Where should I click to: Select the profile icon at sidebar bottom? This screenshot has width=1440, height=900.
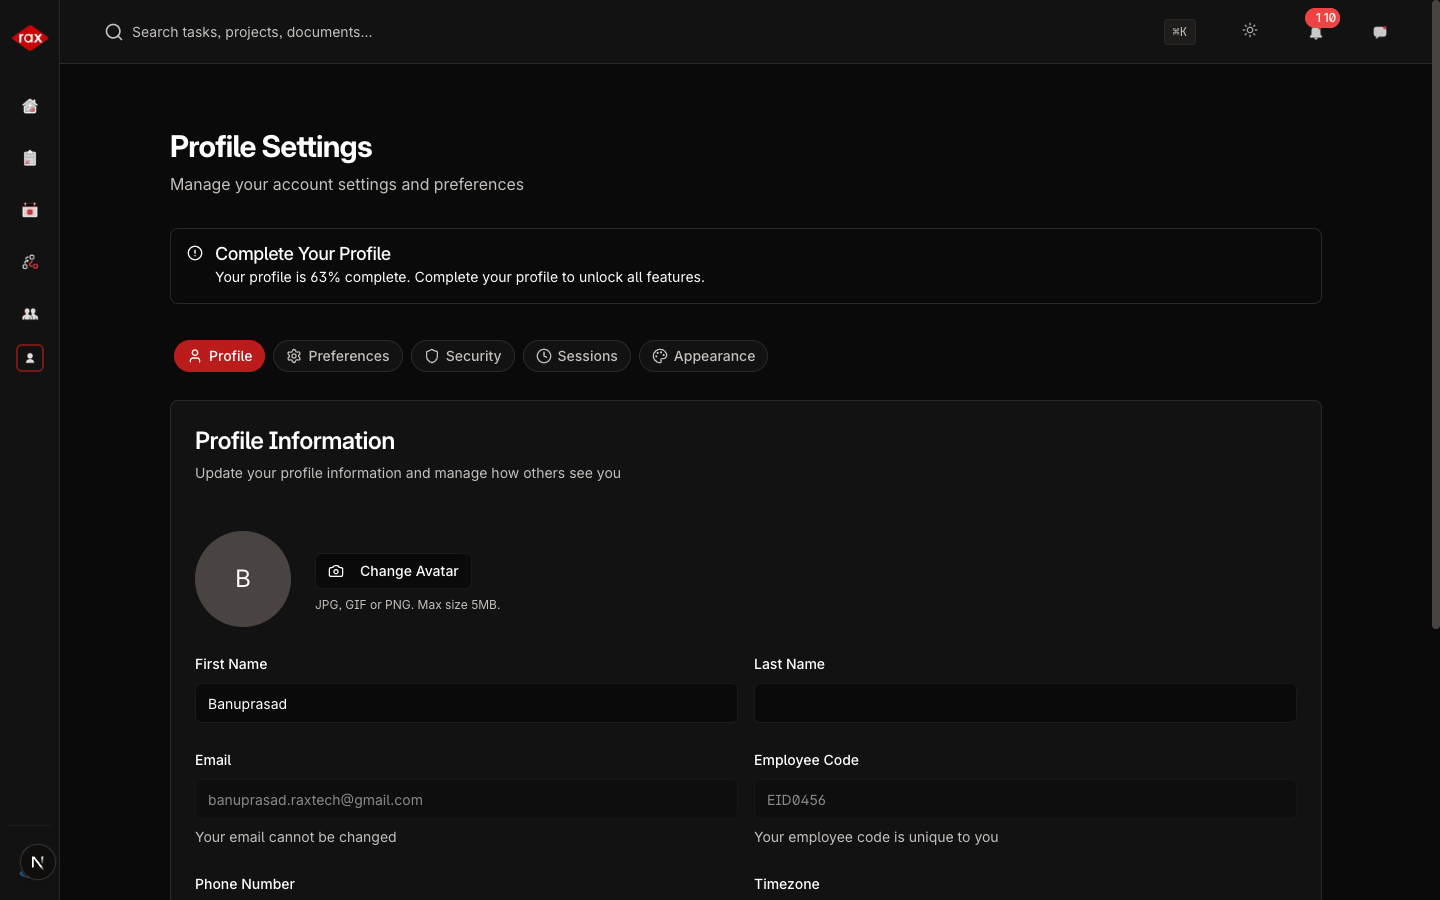pyautogui.click(x=30, y=359)
